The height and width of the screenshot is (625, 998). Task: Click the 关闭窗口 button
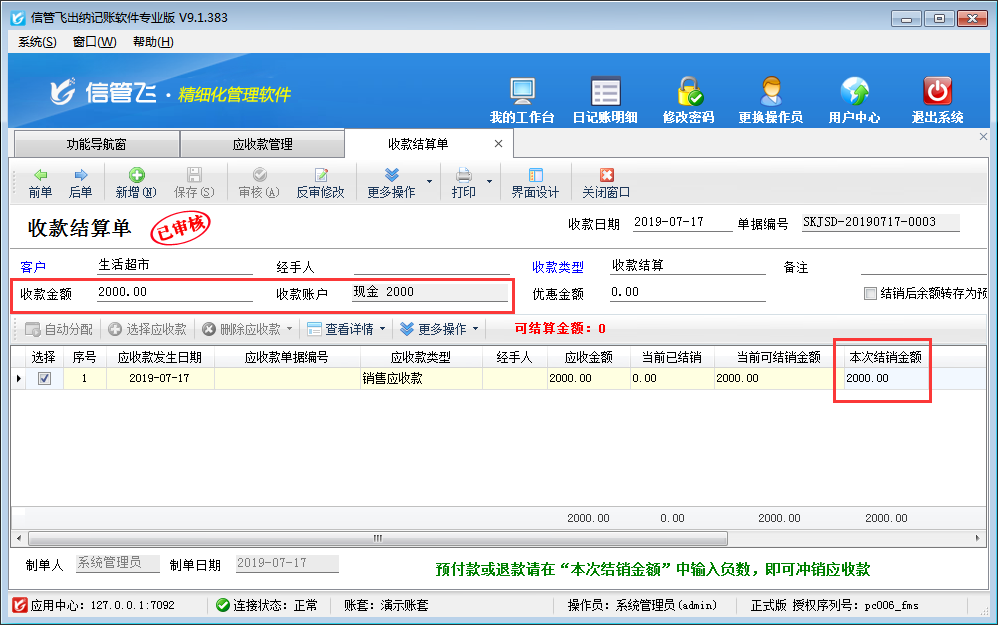pos(606,182)
